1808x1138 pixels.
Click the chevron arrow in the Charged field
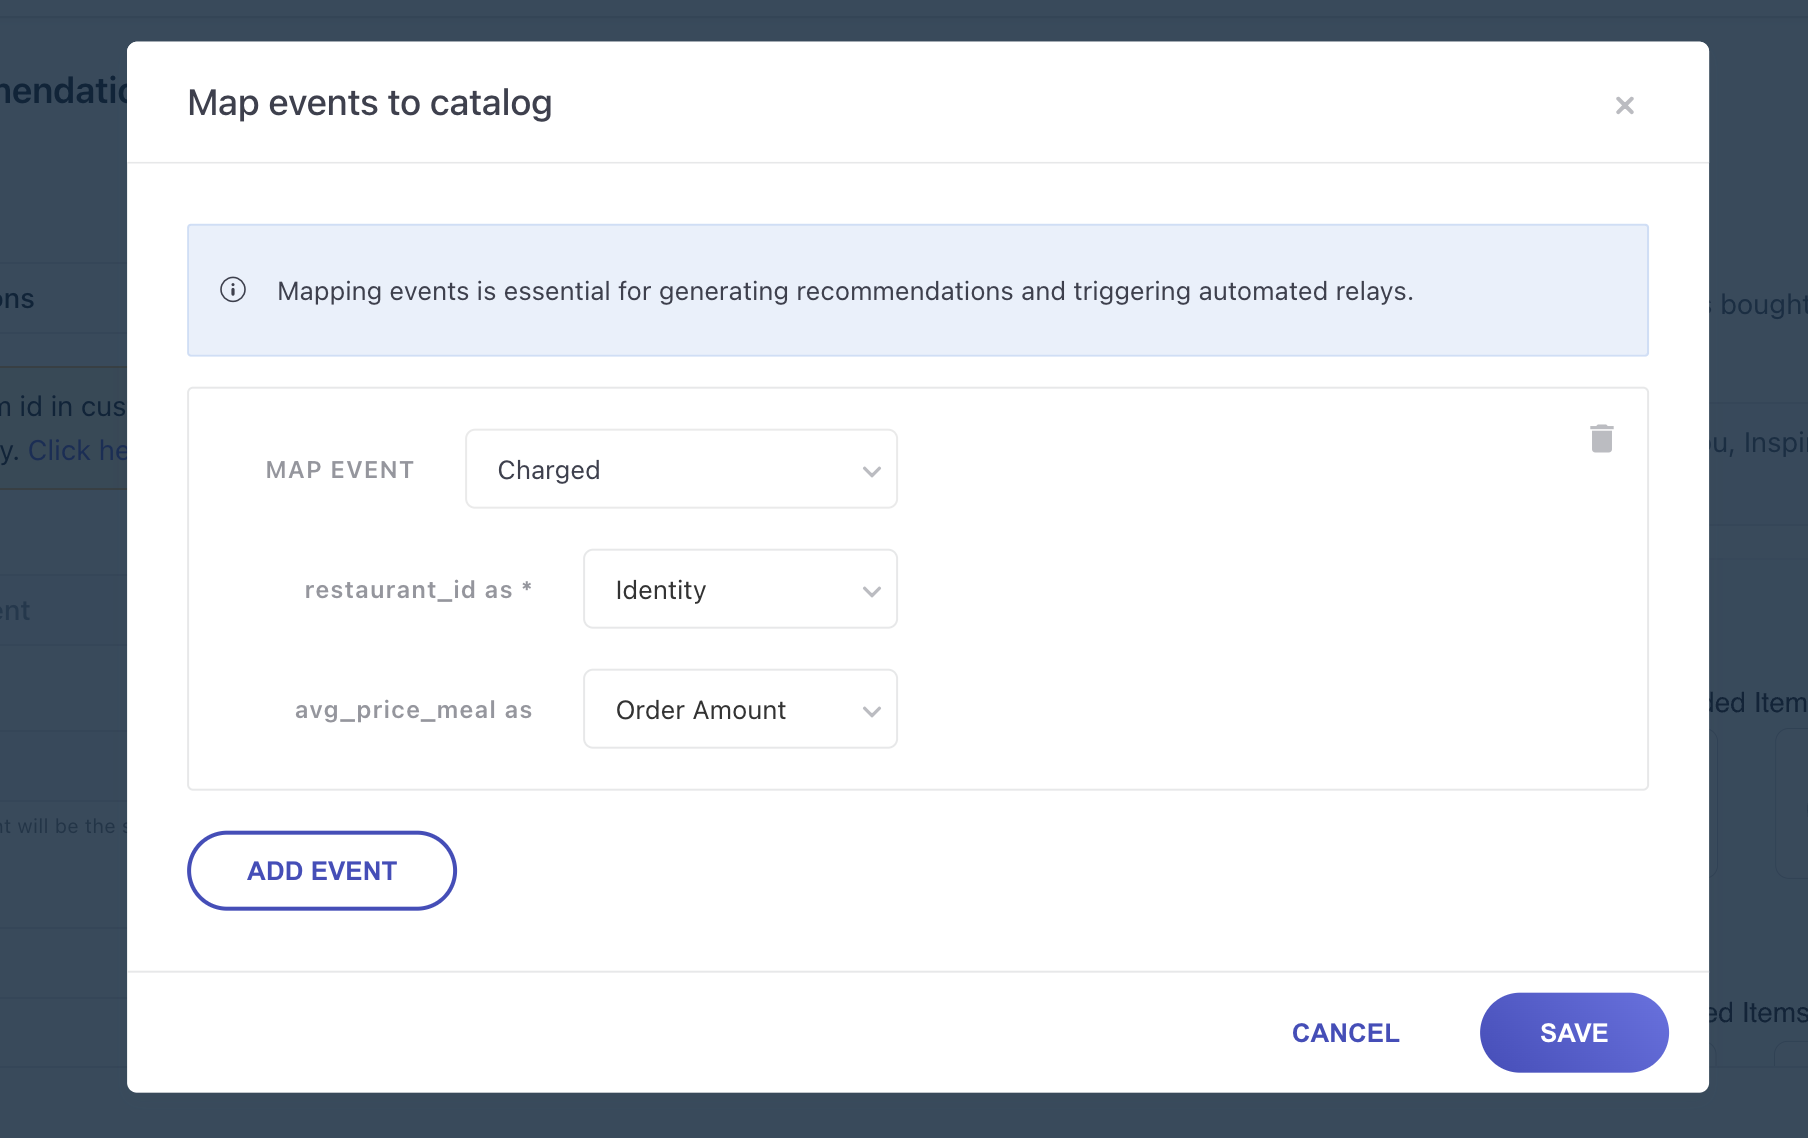click(x=871, y=471)
